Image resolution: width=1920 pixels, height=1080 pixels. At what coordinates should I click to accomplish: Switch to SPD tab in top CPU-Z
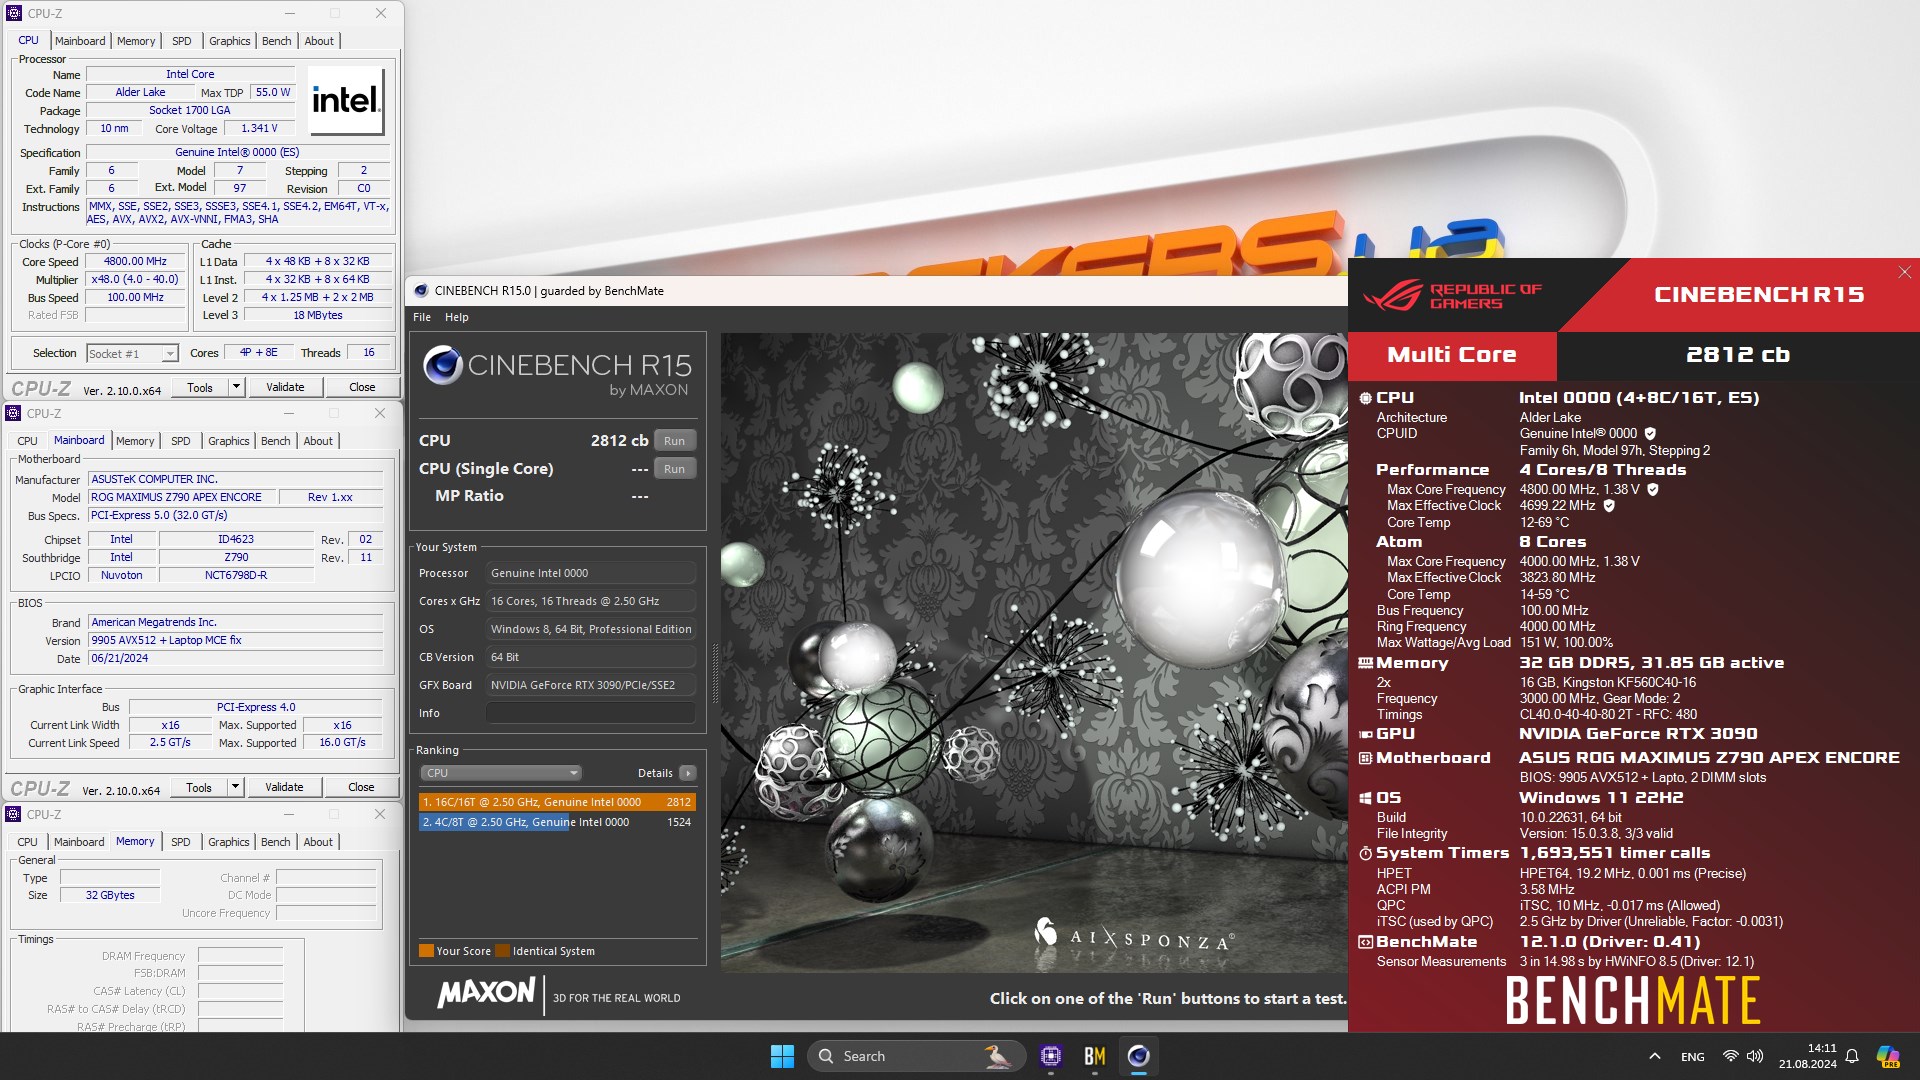181,41
